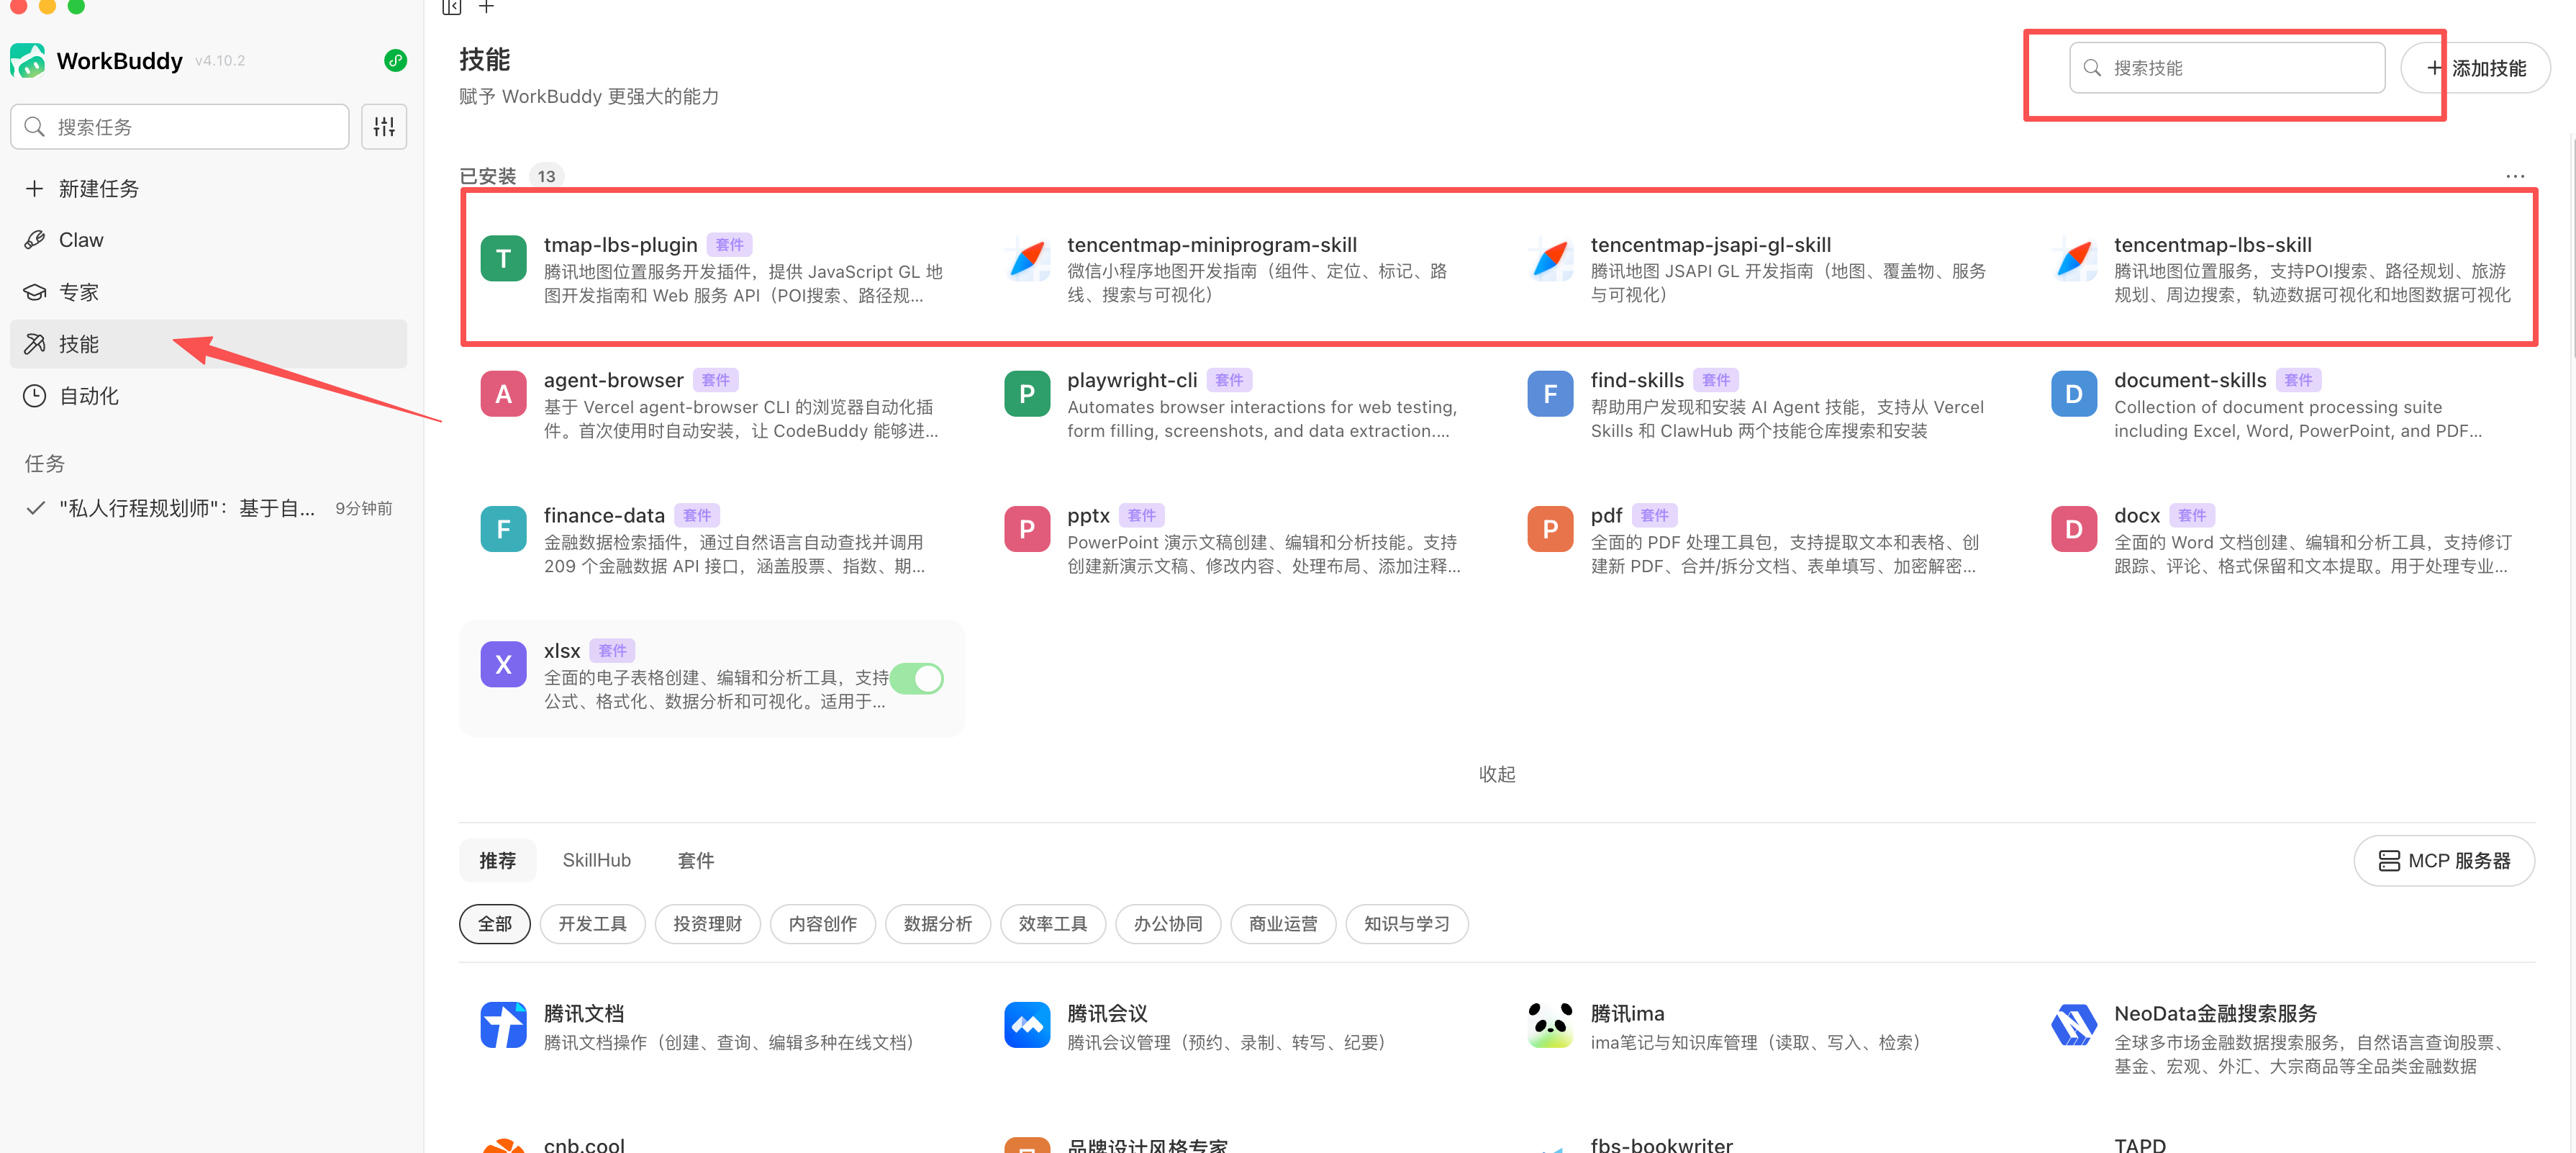Collapse installed skills with 收起

[1497, 774]
